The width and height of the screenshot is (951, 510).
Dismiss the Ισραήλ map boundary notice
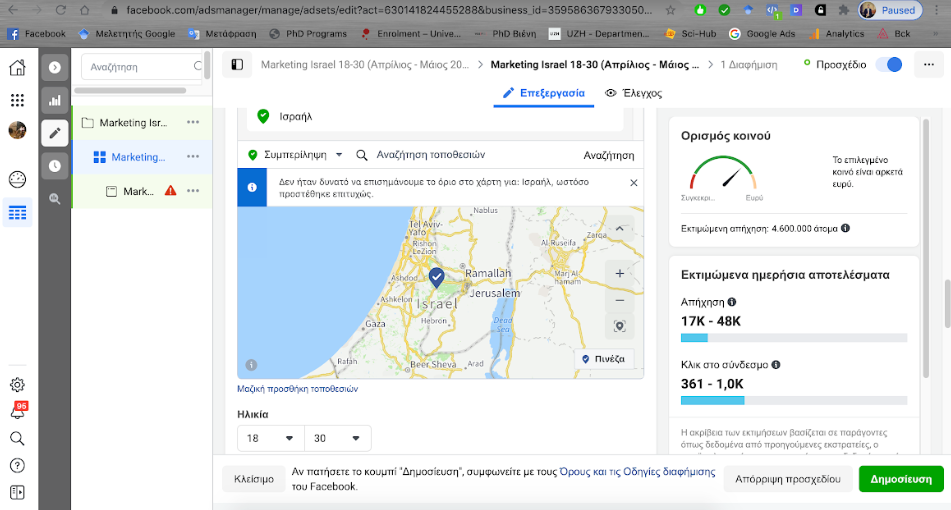click(x=633, y=183)
